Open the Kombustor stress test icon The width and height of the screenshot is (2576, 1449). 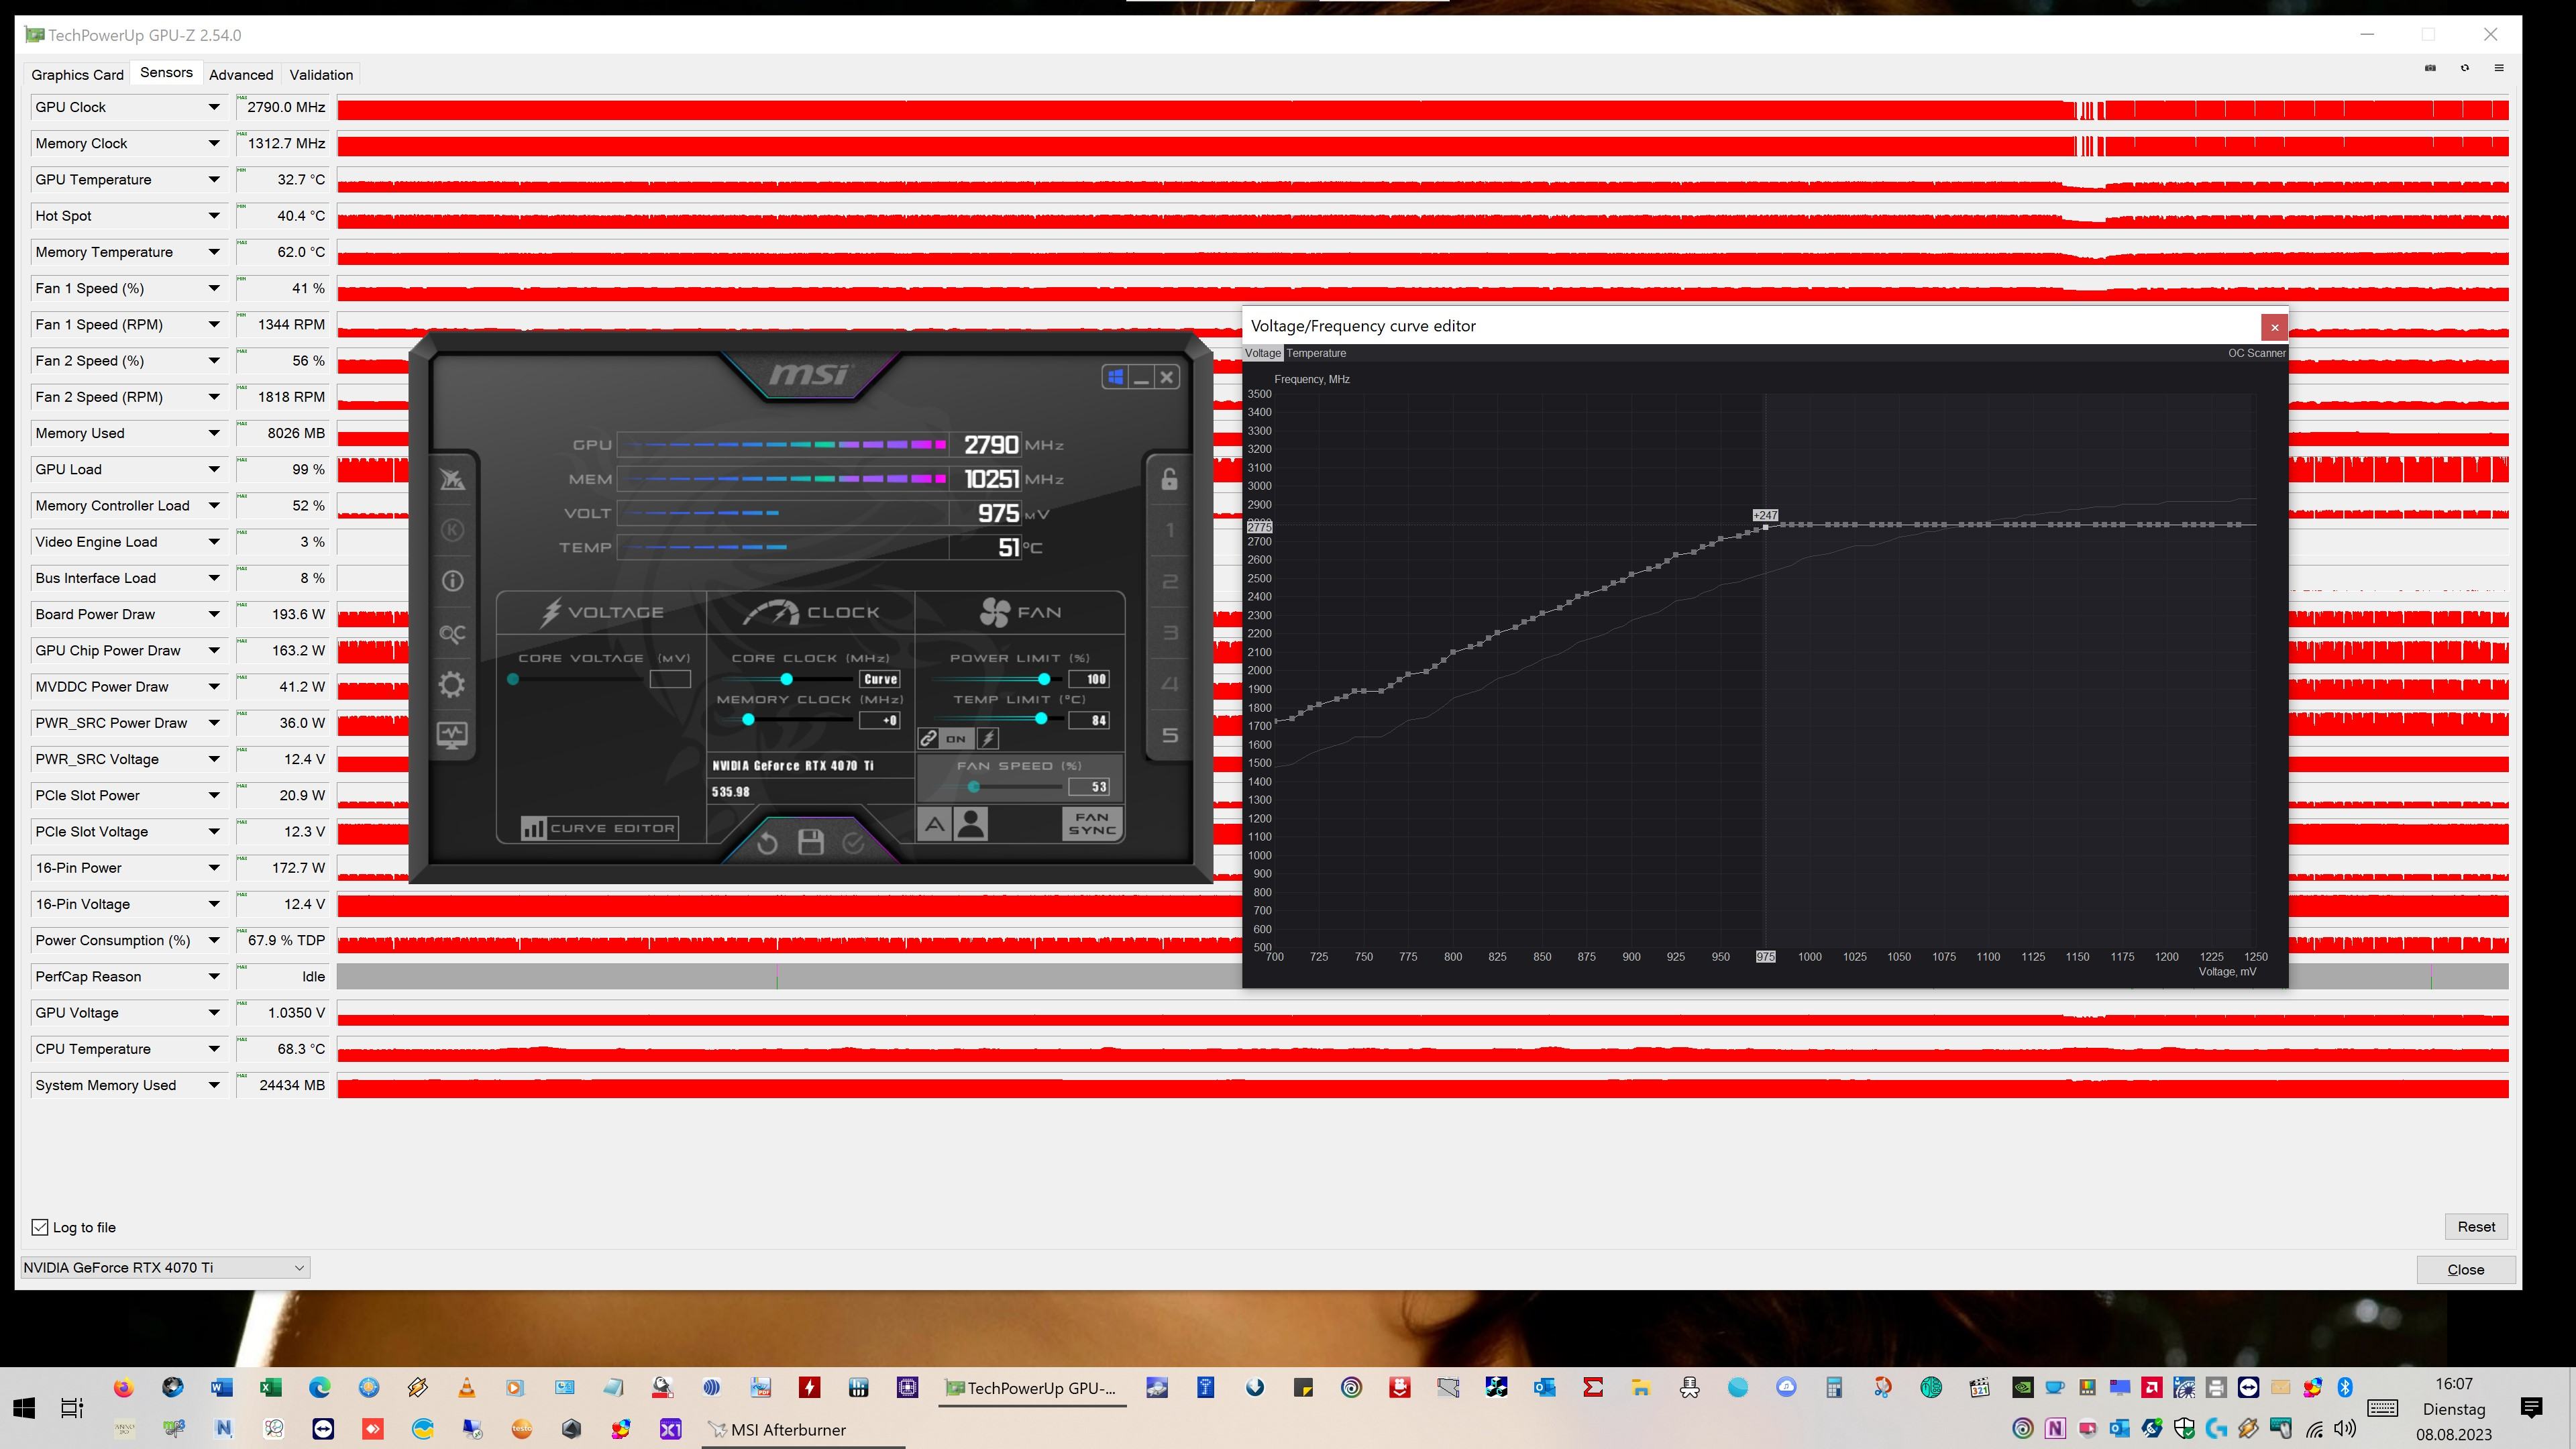tap(452, 530)
